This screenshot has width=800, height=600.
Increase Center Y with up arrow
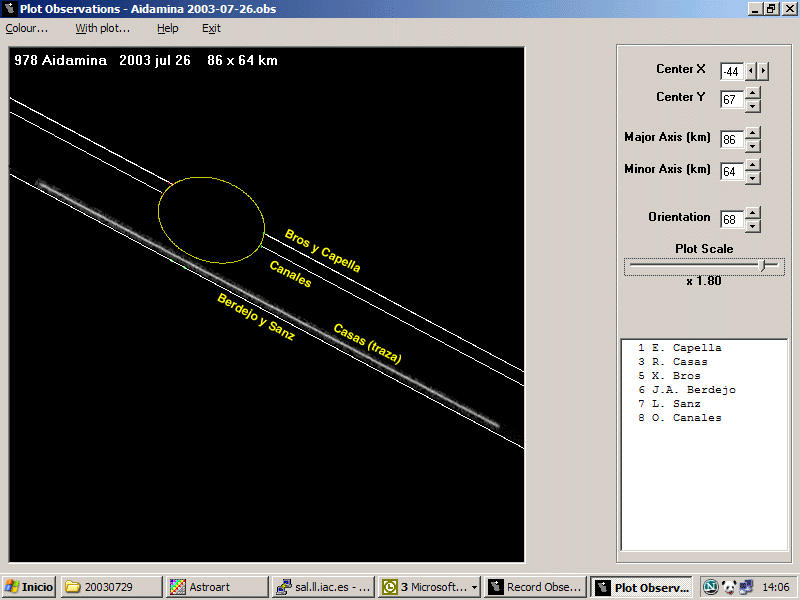[x=753, y=93]
